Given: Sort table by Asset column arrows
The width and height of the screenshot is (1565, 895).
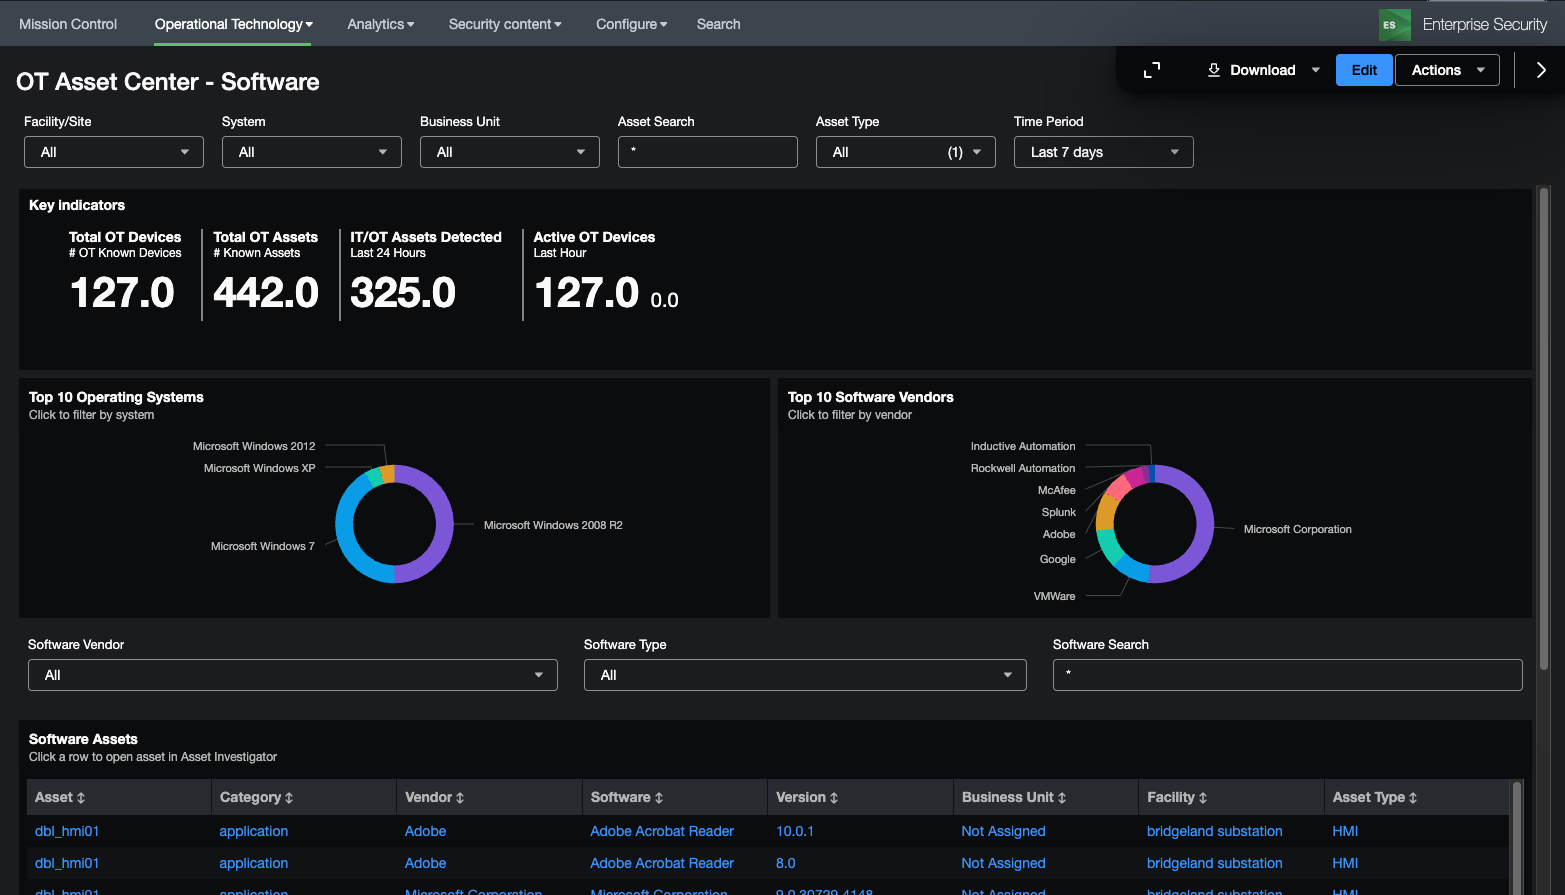Looking at the screenshot, I should pyautogui.click(x=81, y=798).
